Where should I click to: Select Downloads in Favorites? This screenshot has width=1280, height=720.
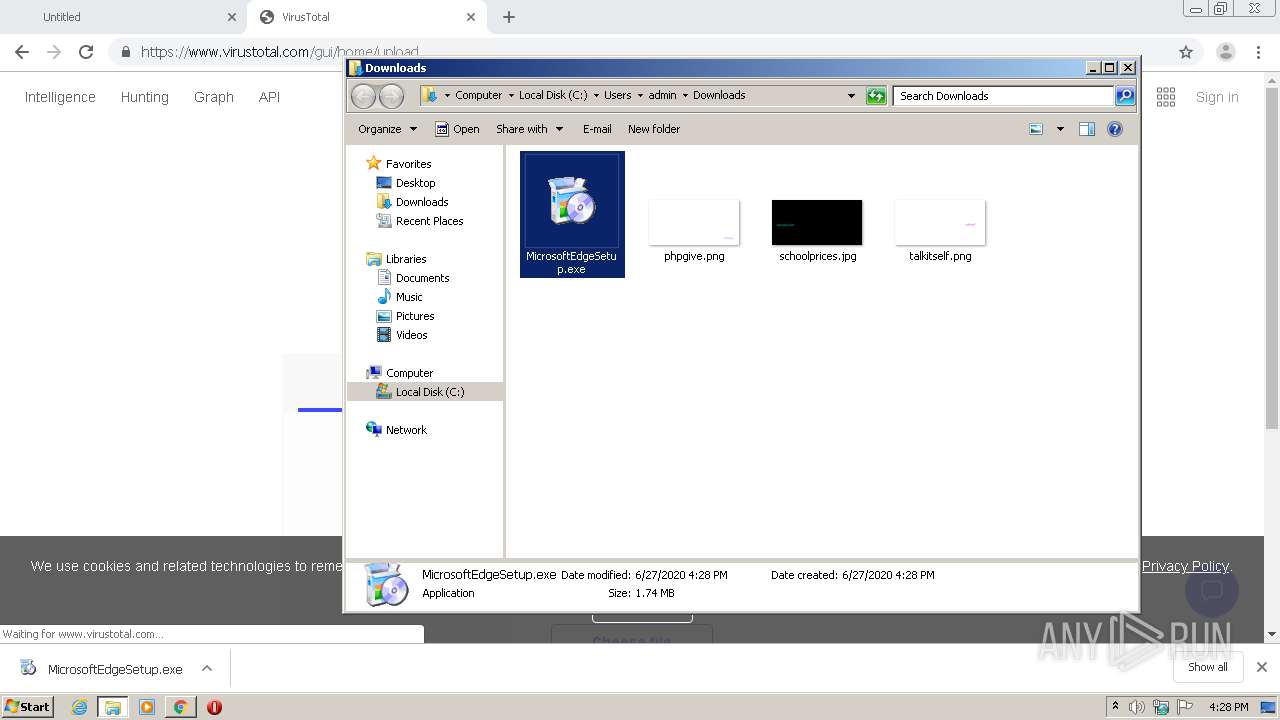click(421, 202)
